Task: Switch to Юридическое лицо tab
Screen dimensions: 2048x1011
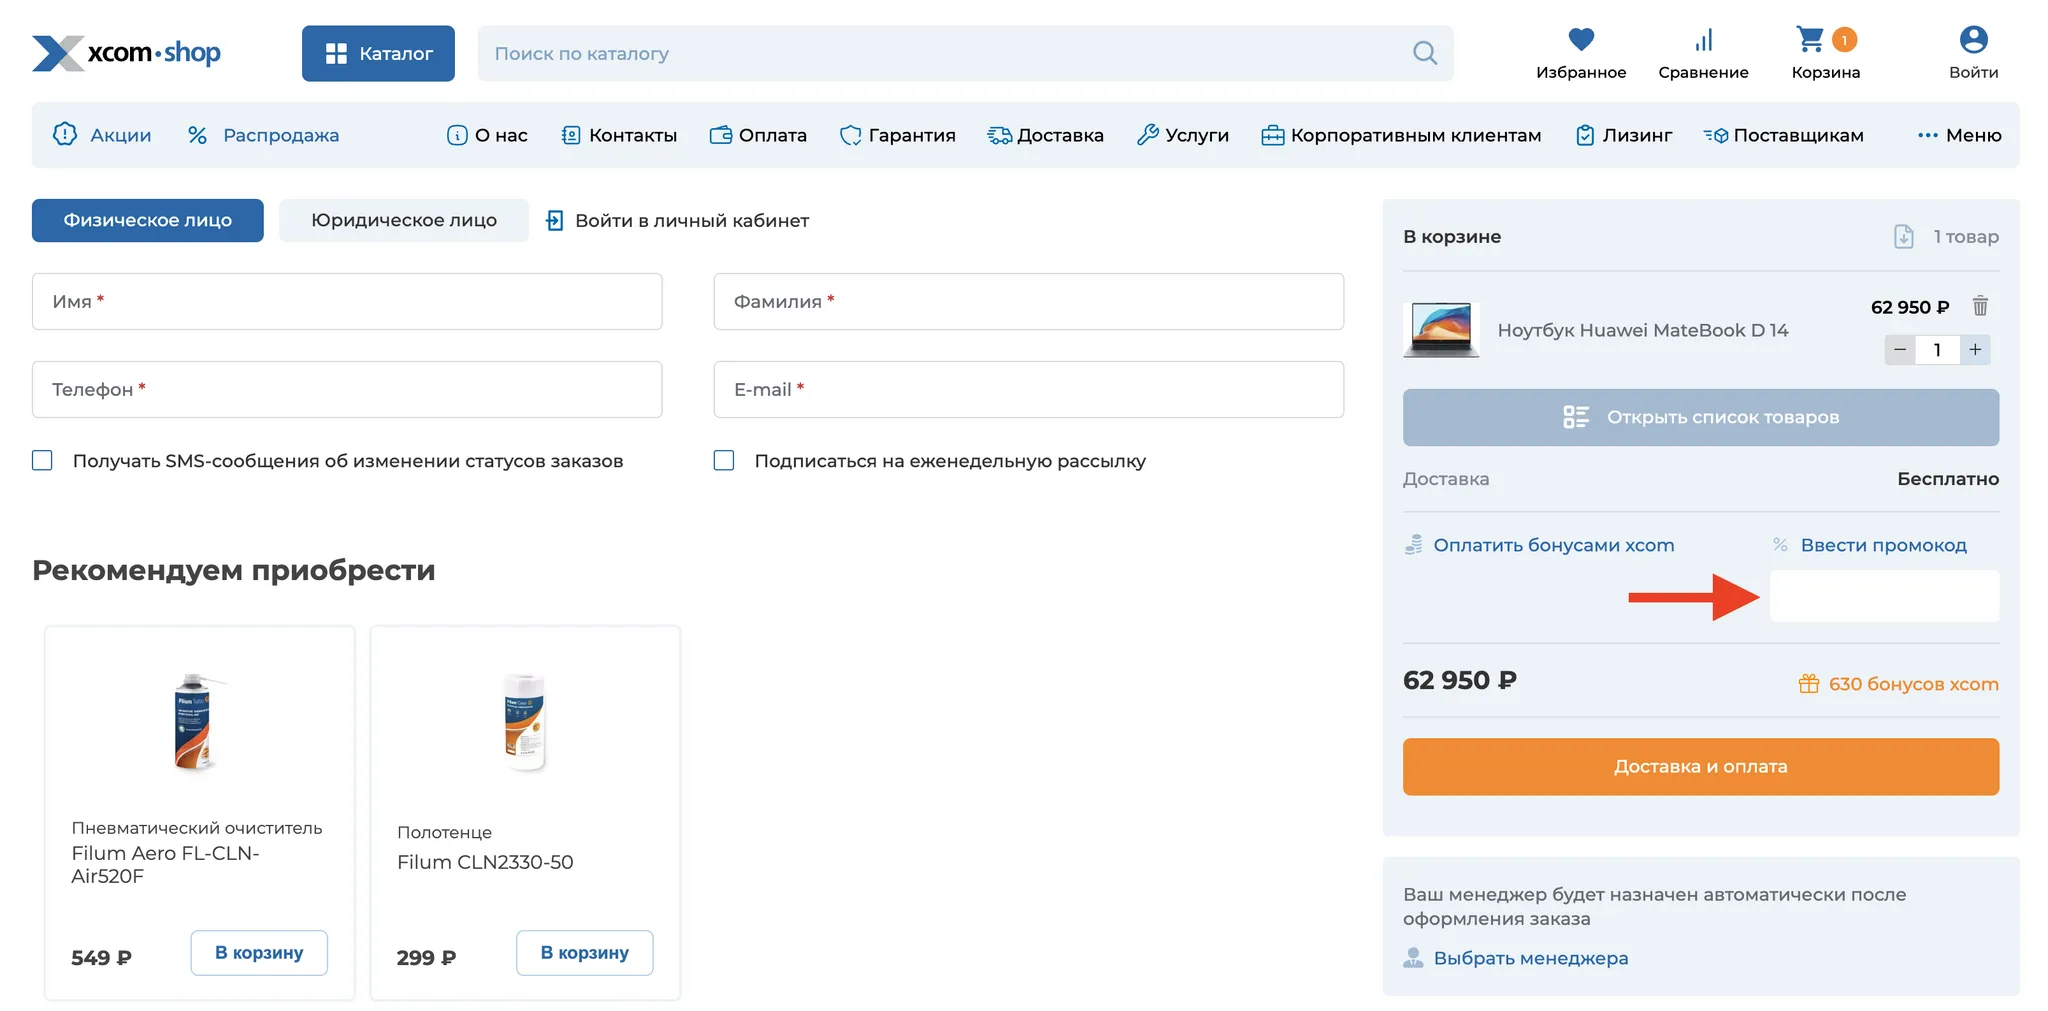Action: tap(404, 220)
